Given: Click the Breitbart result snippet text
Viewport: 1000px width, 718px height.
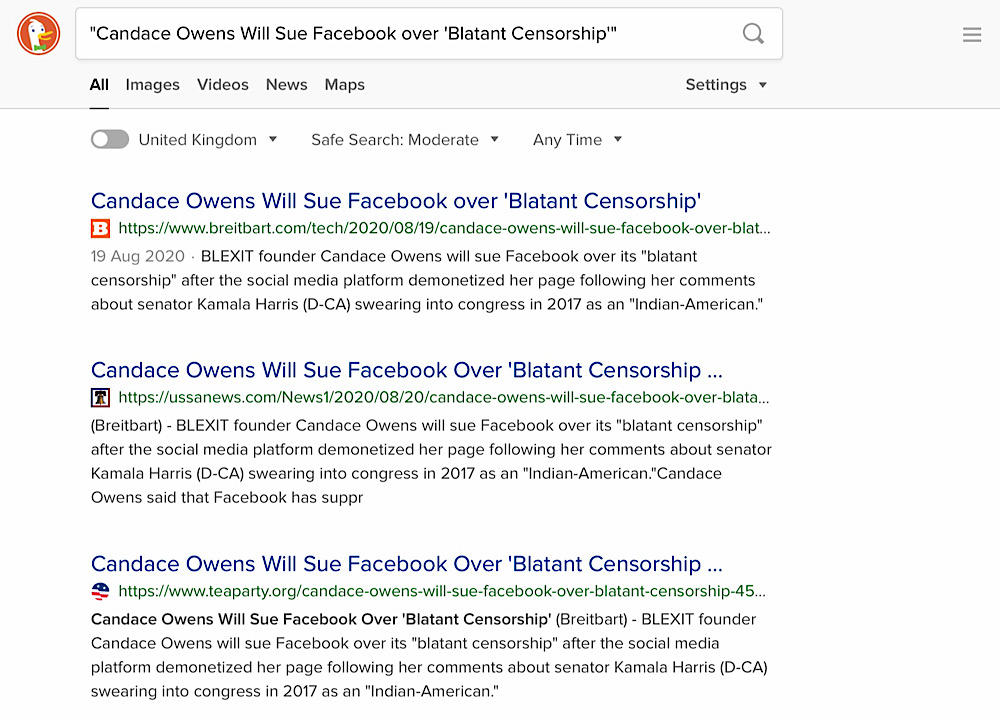Looking at the screenshot, I should click(x=427, y=281).
